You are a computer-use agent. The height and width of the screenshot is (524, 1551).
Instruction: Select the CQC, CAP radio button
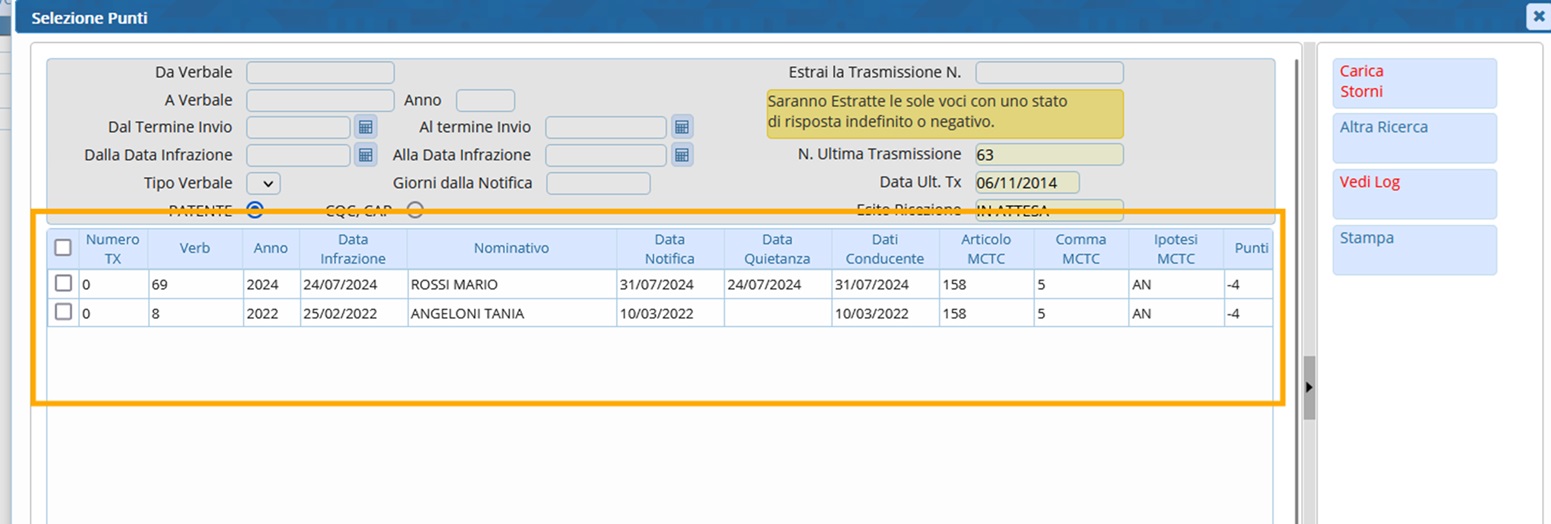click(x=414, y=209)
